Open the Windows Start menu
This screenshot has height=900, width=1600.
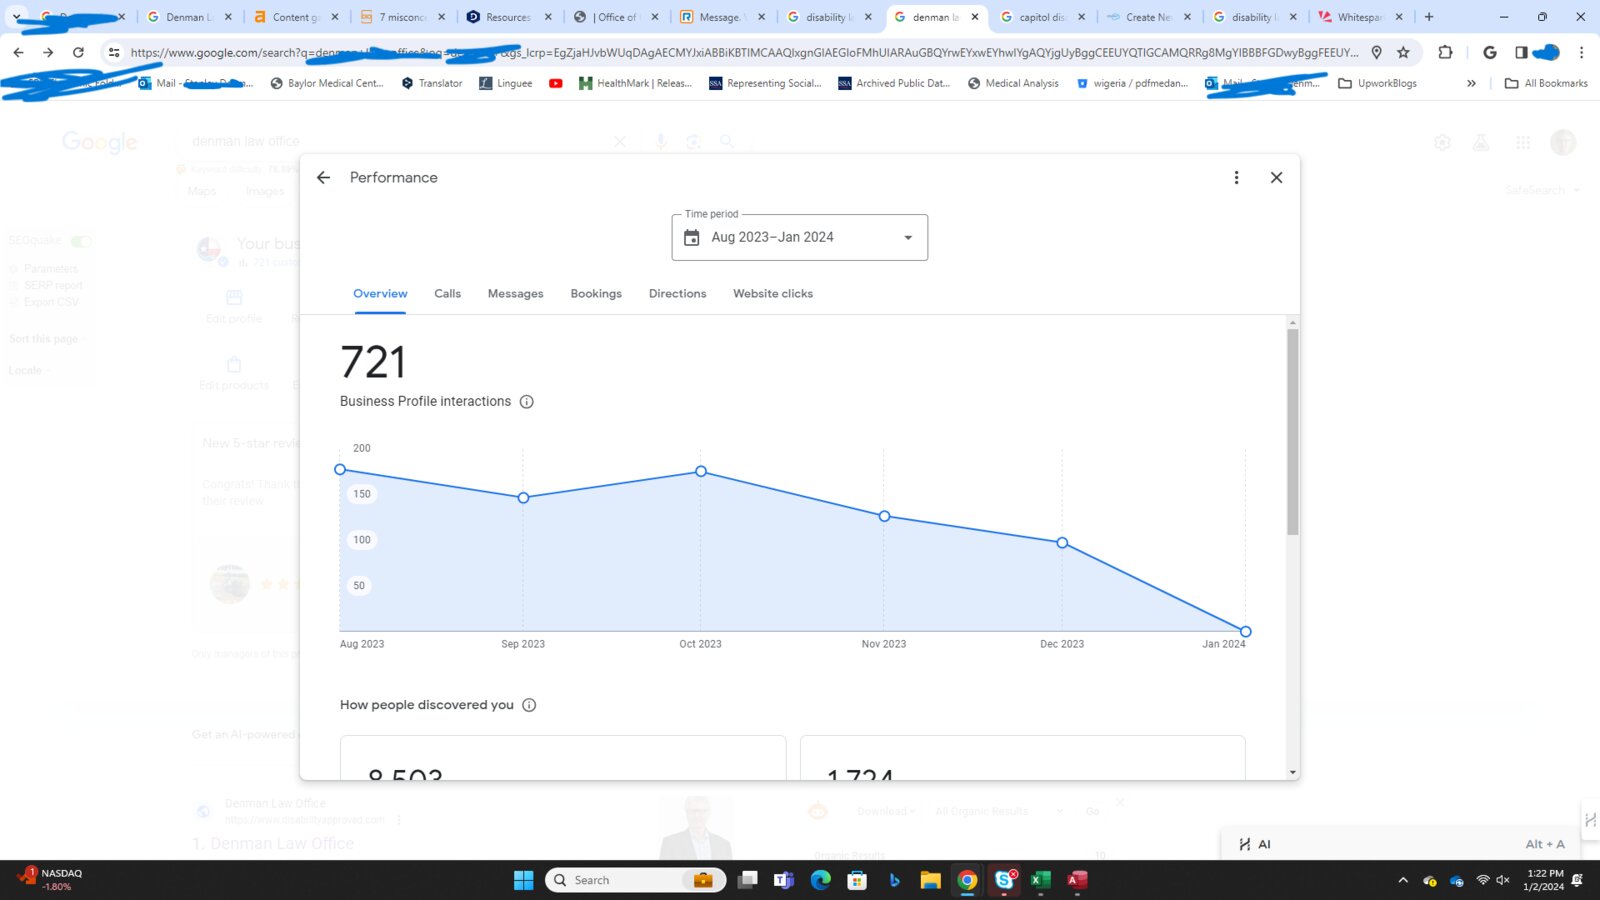click(x=523, y=880)
